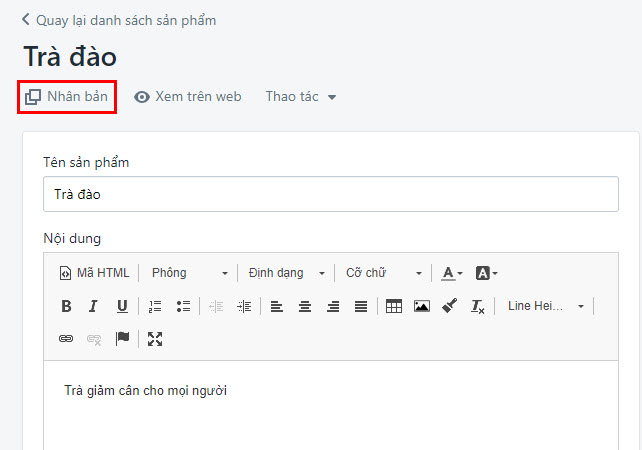Toggle italic formatting
The height and width of the screenshot is (450, 642).
[94, 306]
